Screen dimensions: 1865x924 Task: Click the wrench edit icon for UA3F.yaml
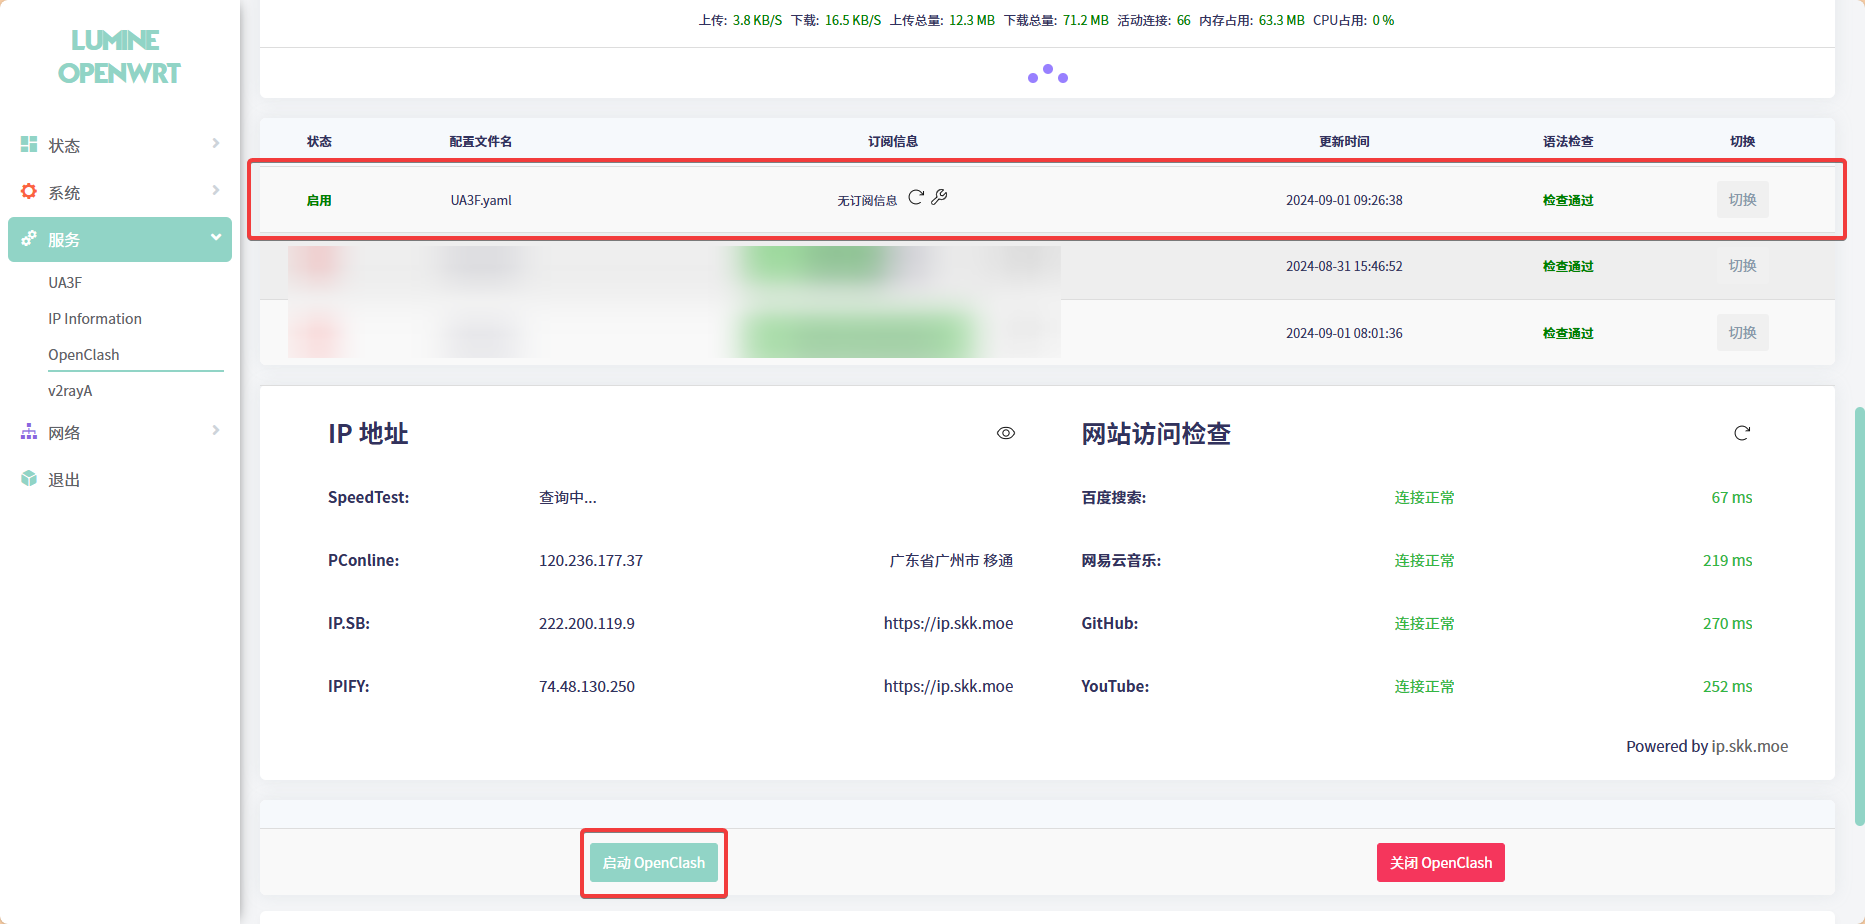[x=939, y=197]
